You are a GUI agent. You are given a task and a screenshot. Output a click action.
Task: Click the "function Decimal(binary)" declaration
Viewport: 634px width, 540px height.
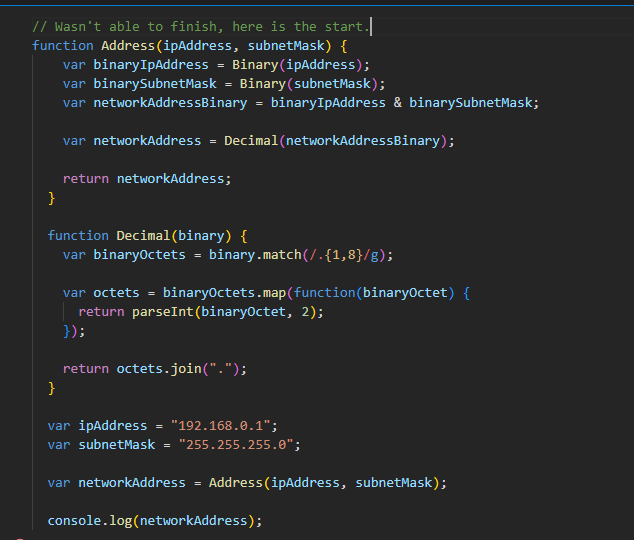(147, 236)
